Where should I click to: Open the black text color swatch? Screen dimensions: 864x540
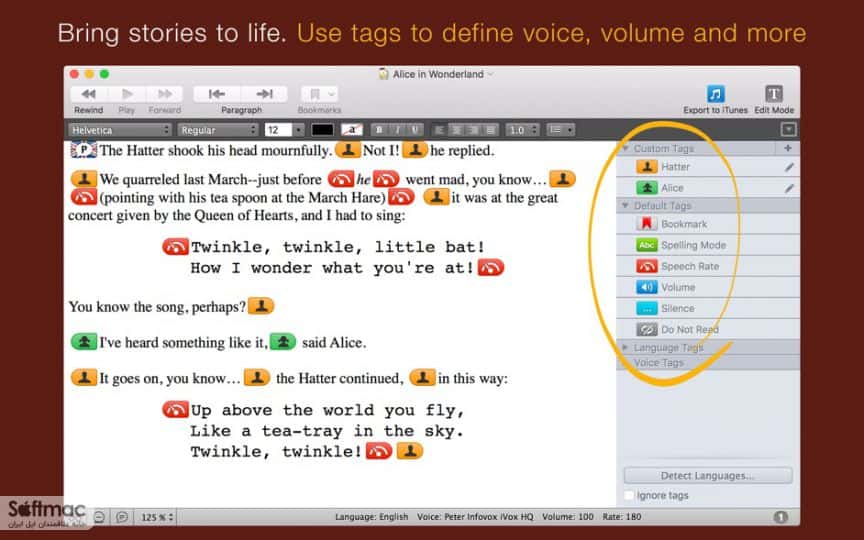pos(322,130)
